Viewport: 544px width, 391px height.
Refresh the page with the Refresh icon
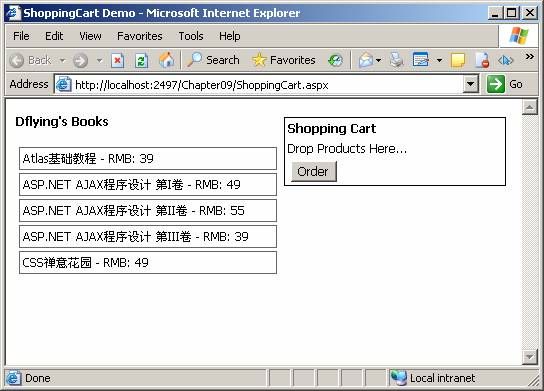141,61
